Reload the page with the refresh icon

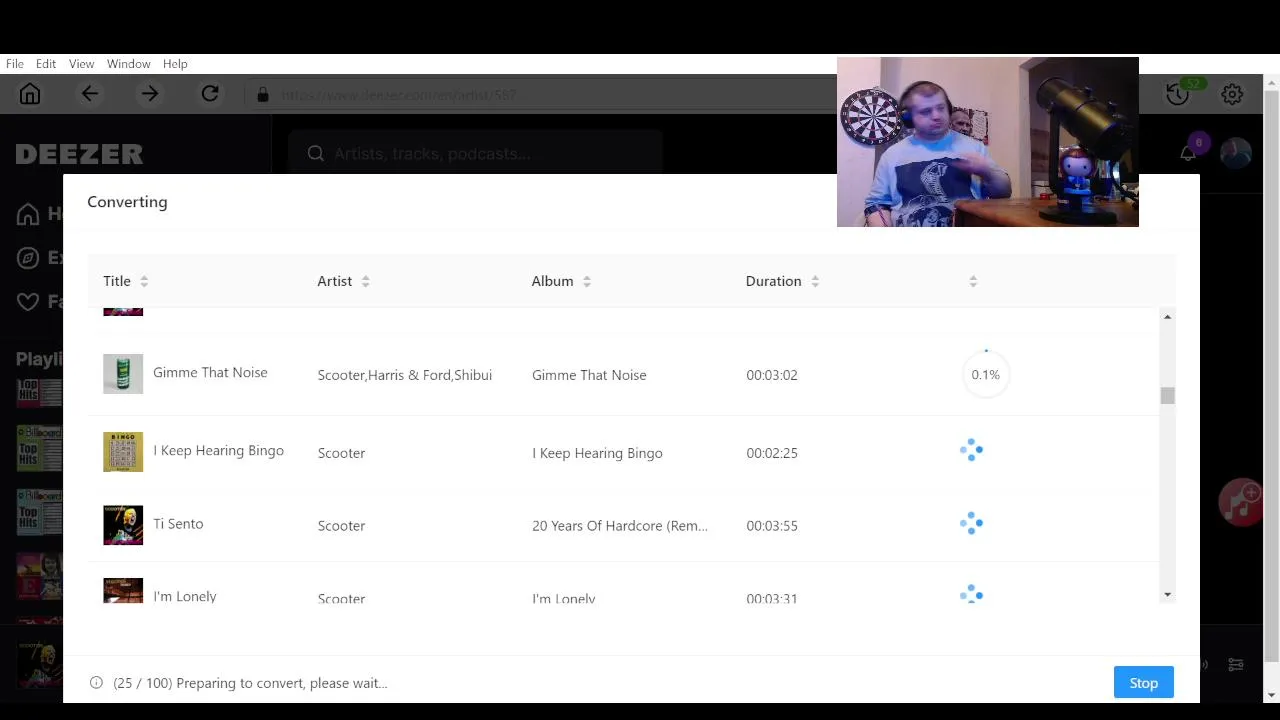pyautogui.click(x=210, y=94)
